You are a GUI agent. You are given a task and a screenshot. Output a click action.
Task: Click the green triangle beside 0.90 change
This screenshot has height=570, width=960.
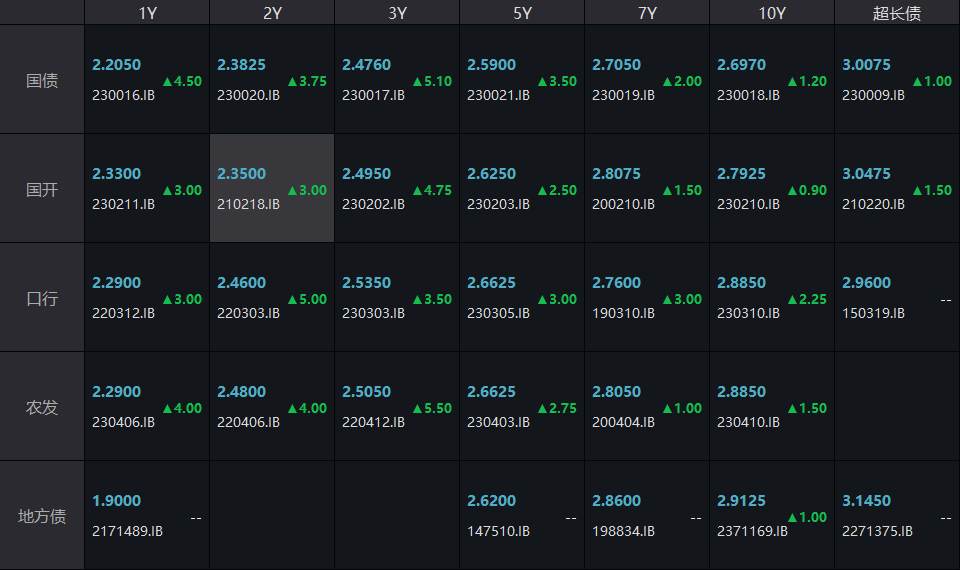coord(793,190)
